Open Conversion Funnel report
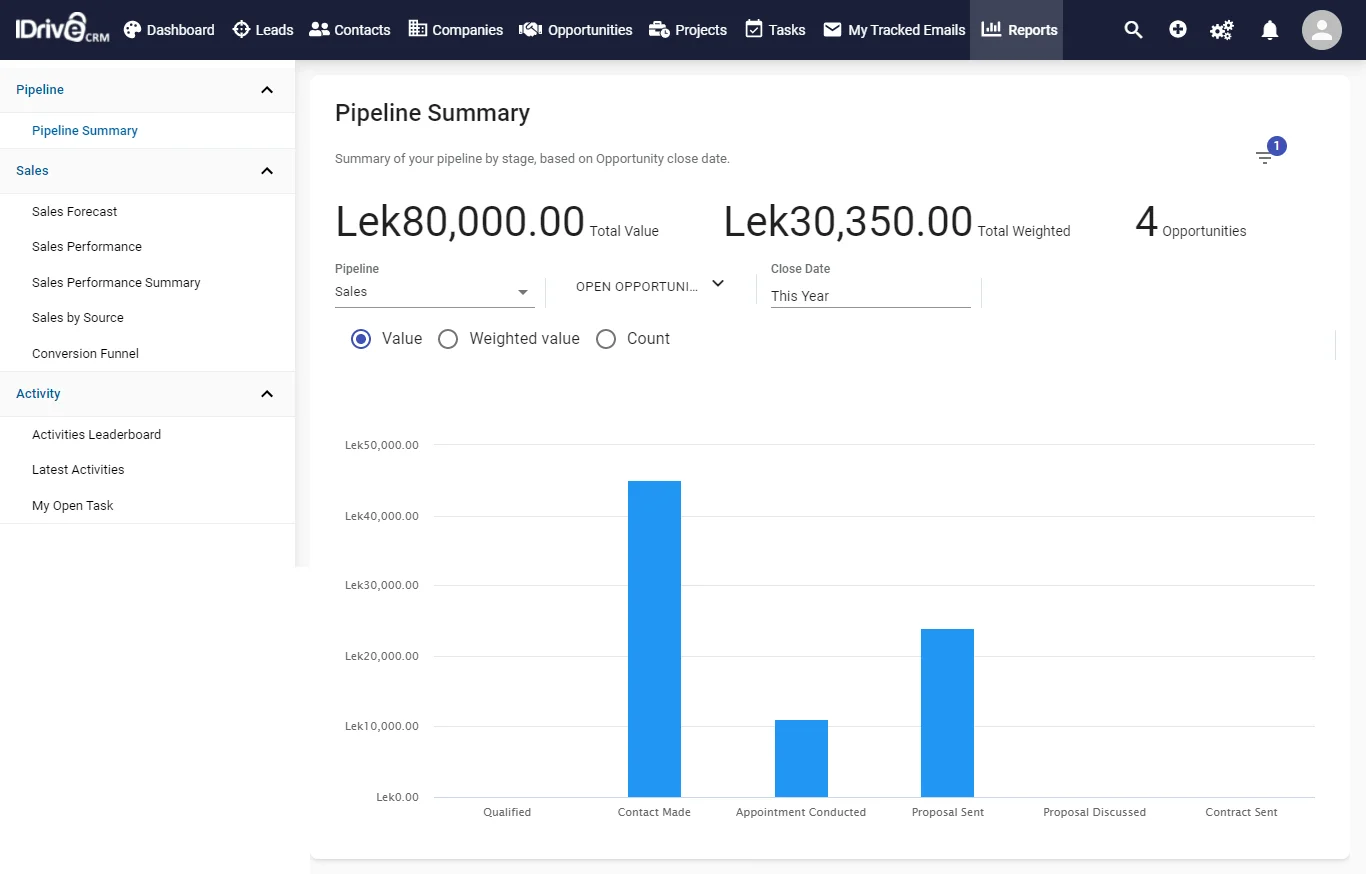 pos(85,354)
